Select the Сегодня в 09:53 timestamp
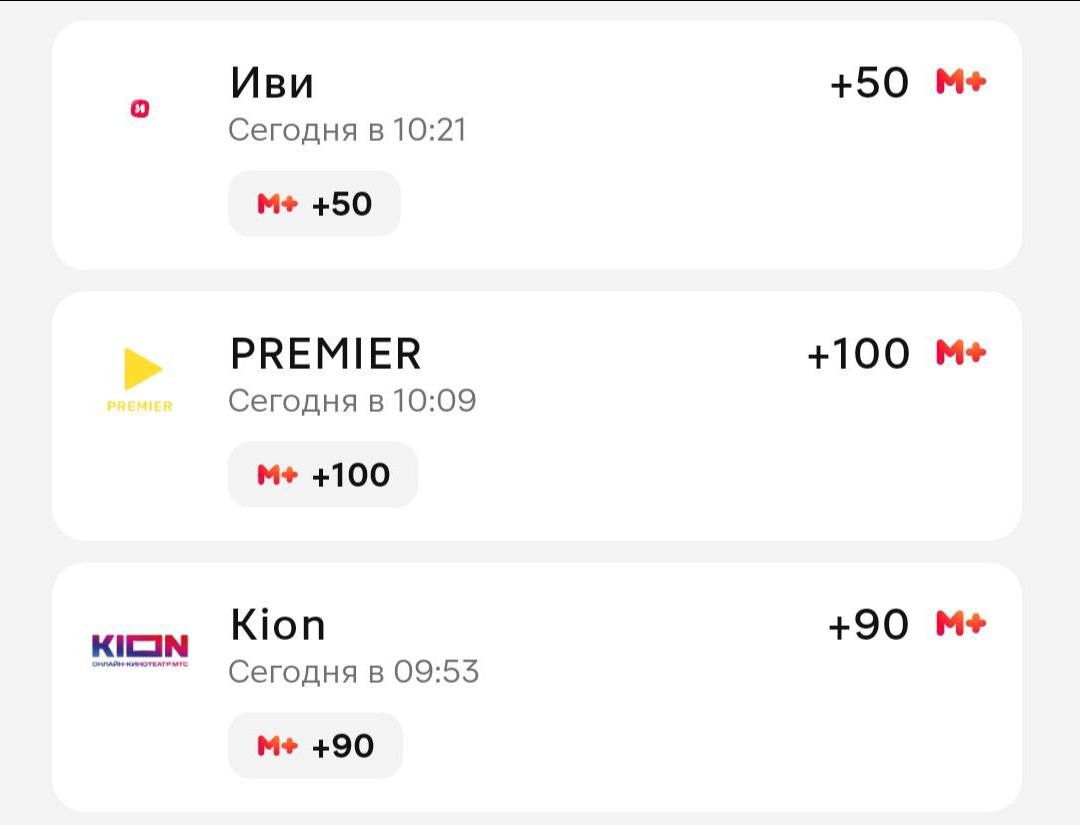The width and height of the screenshot is (1080, 825). pos(354,672)
